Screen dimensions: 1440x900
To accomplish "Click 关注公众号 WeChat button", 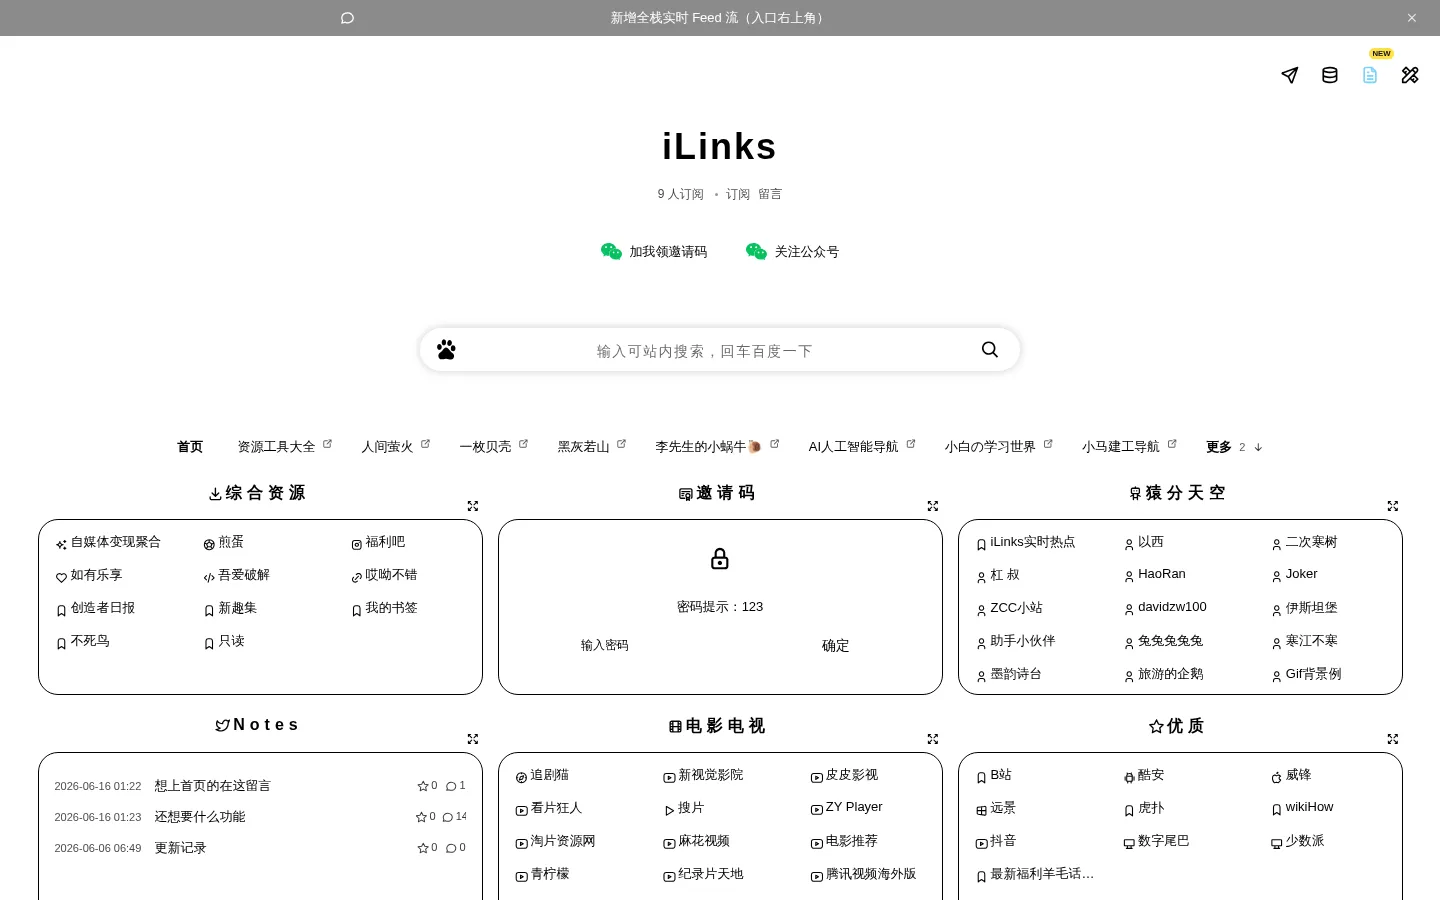I will coord(792,252).
